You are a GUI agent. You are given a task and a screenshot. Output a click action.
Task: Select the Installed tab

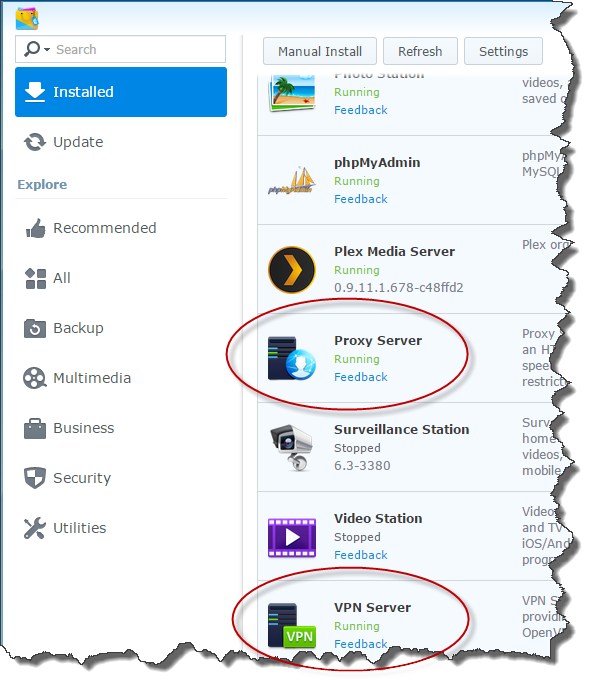(x=121, y=92)
